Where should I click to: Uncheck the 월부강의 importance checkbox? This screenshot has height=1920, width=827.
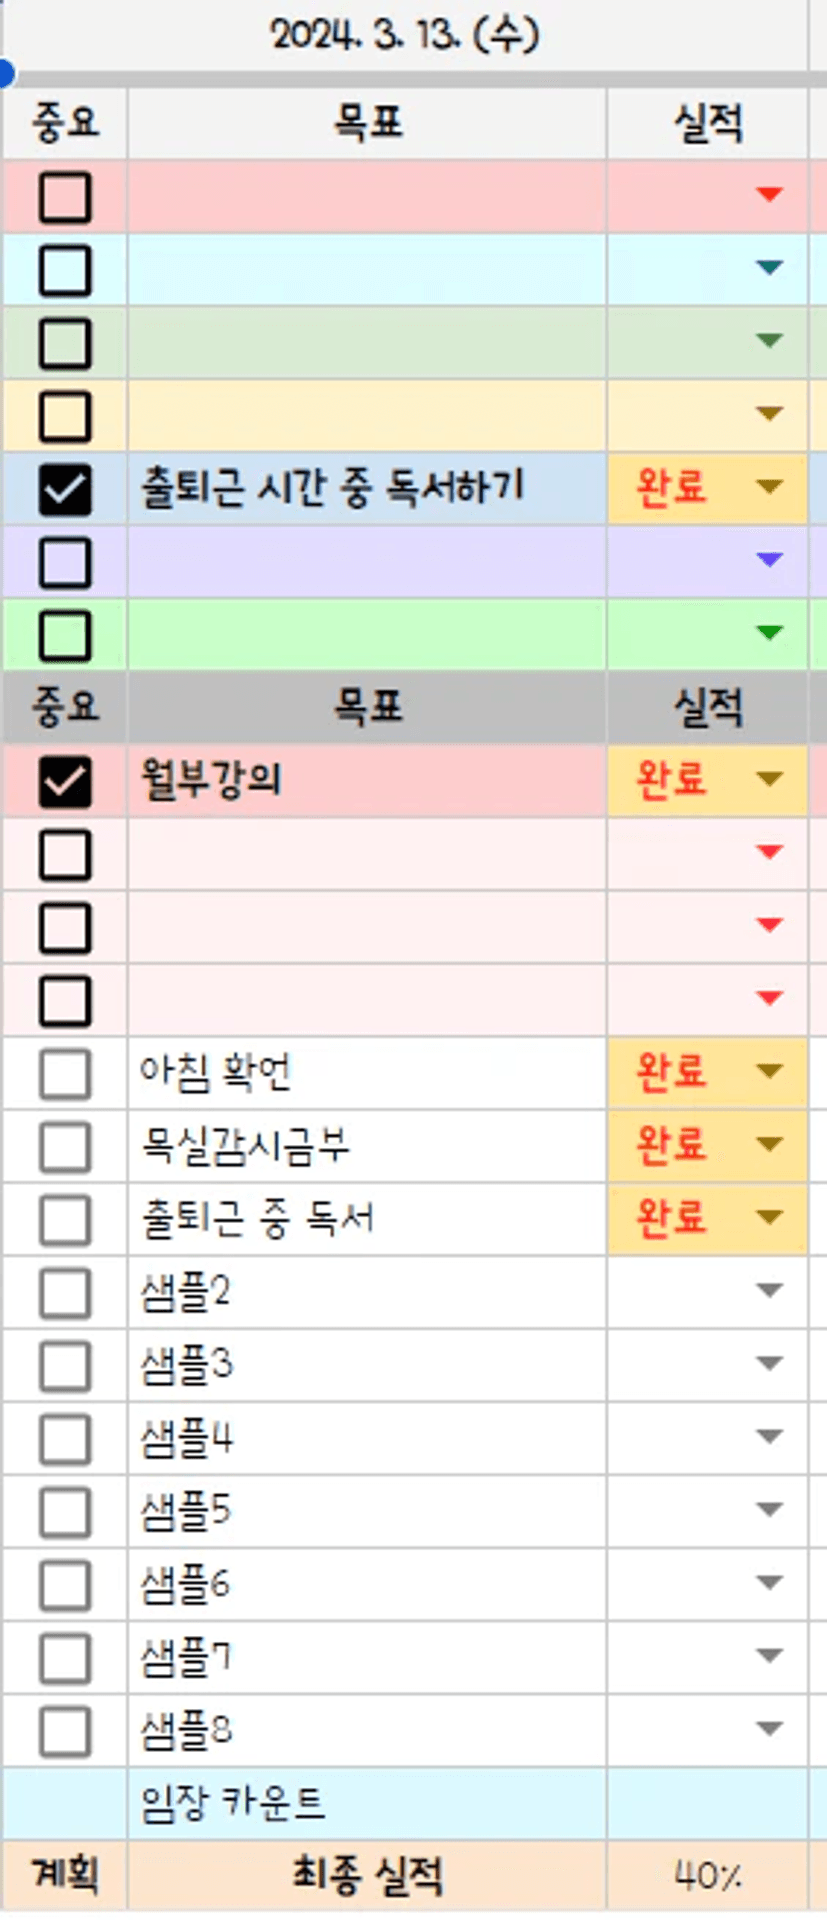[x=65, y=781]
